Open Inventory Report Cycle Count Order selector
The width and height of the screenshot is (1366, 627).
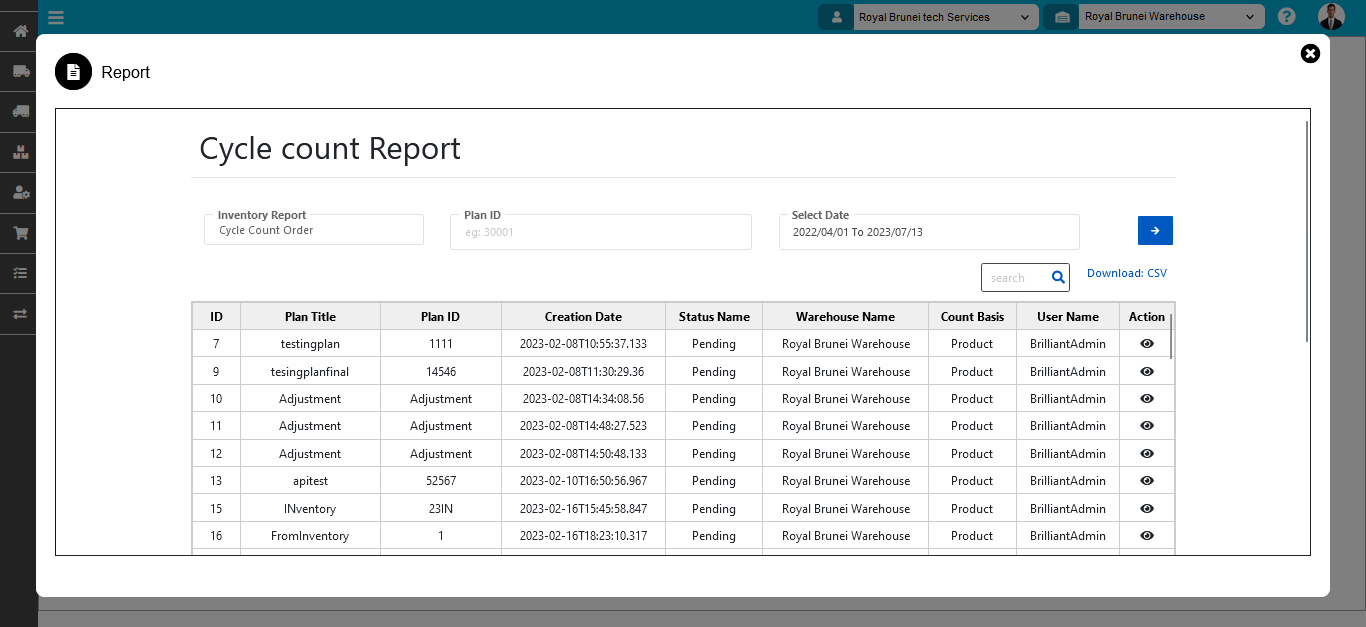coord(314,230)
